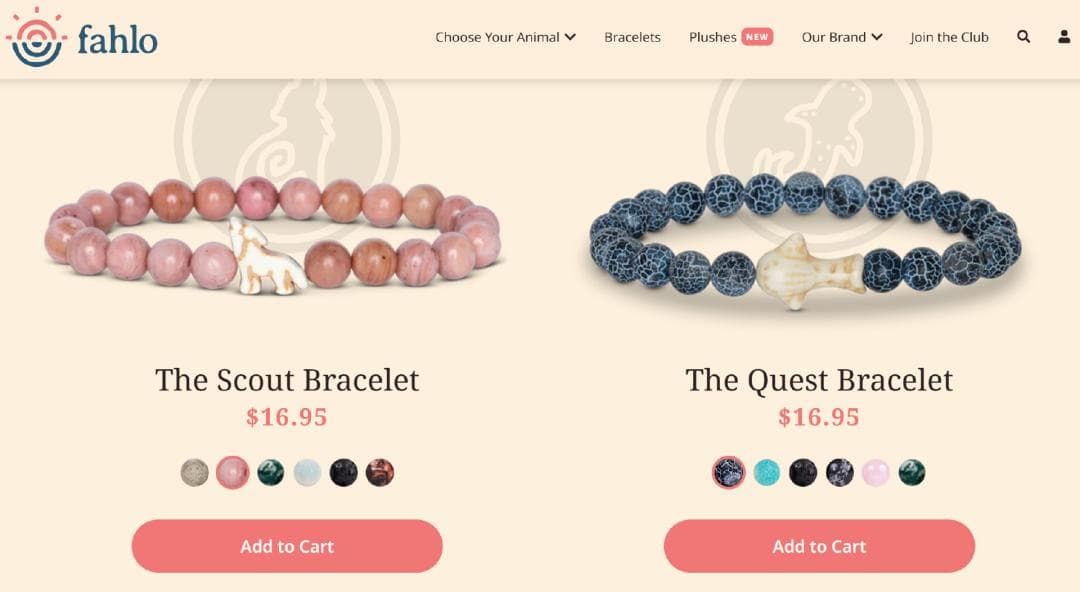
Task: Open the Bracelets menu item
Action: 632,37
